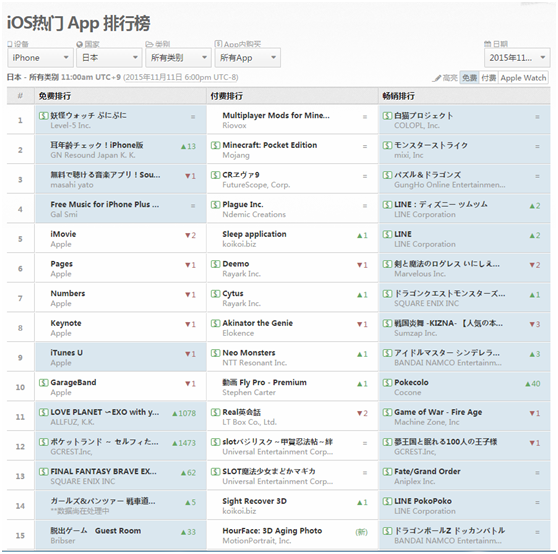This screenshot has width=558, height=554.
Task: Open the 所有App in-app purchase dropdown
Action: [247, 58]
